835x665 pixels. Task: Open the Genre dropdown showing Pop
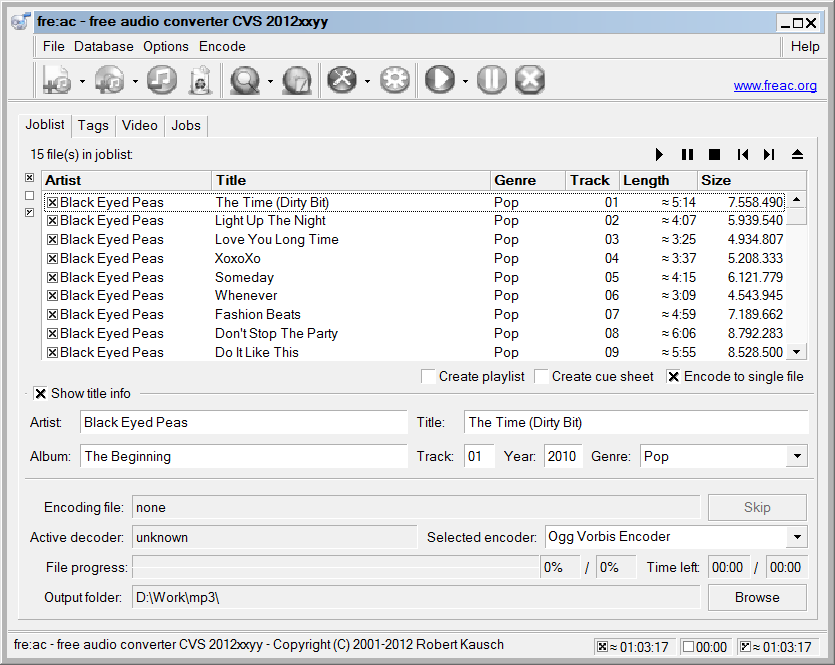[797, 456]
